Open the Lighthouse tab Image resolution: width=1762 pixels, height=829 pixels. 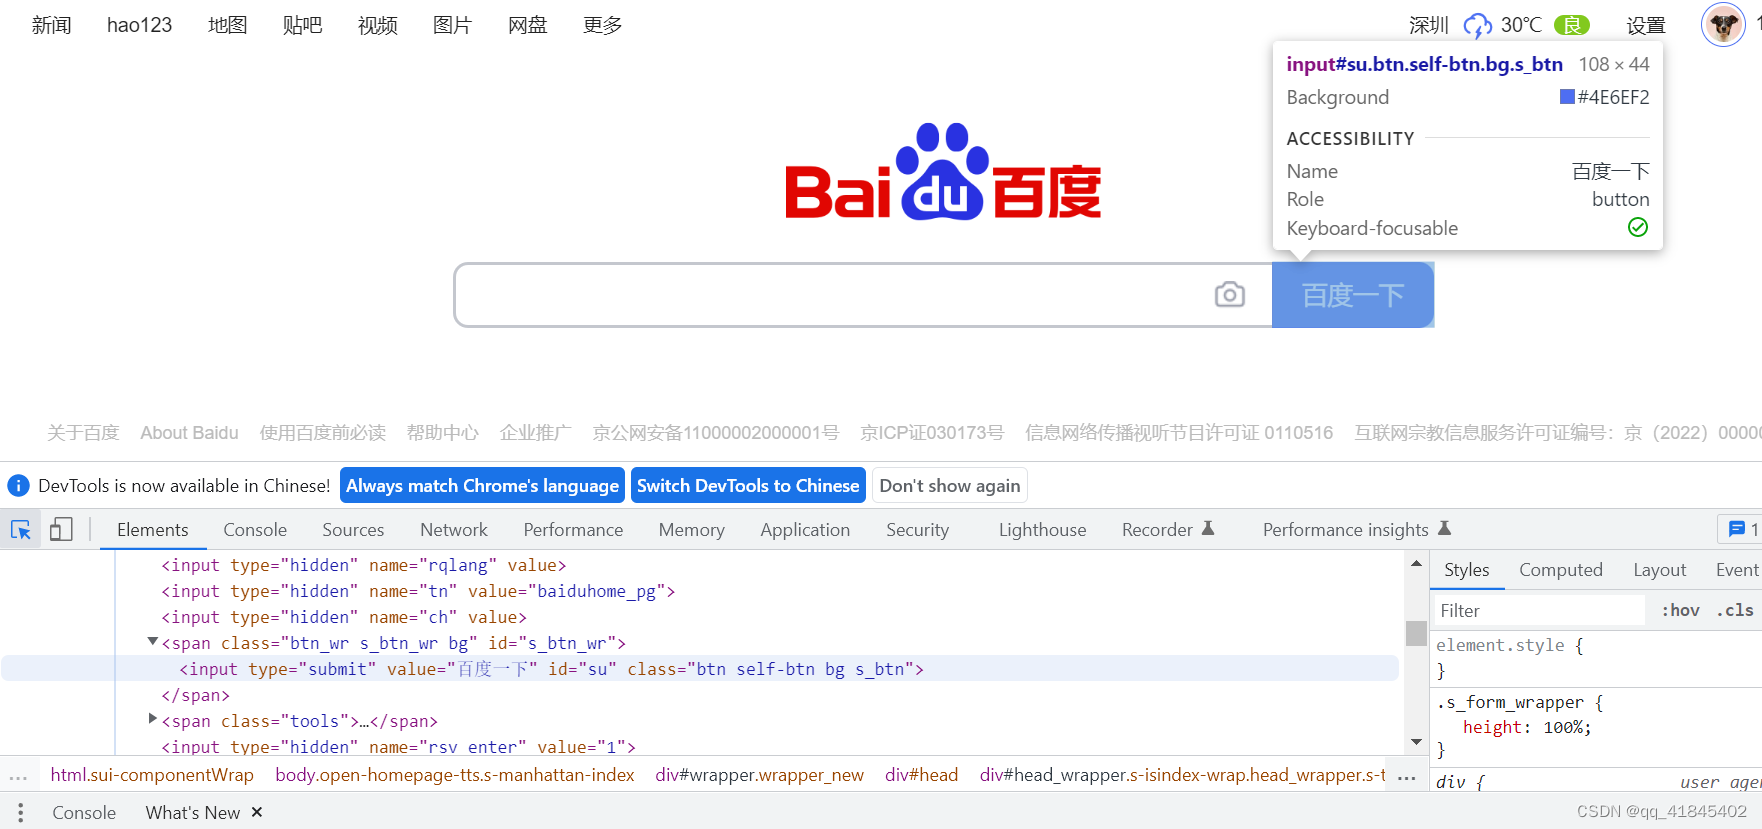pos(1042,530)
